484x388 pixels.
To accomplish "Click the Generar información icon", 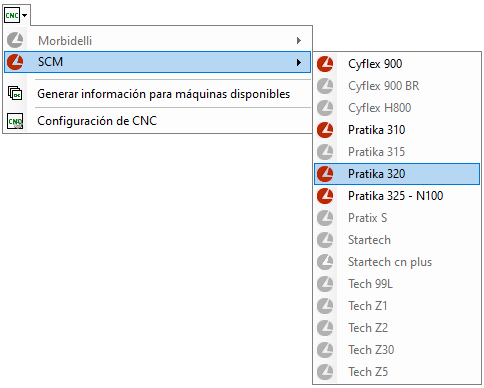I will [15, 93].
